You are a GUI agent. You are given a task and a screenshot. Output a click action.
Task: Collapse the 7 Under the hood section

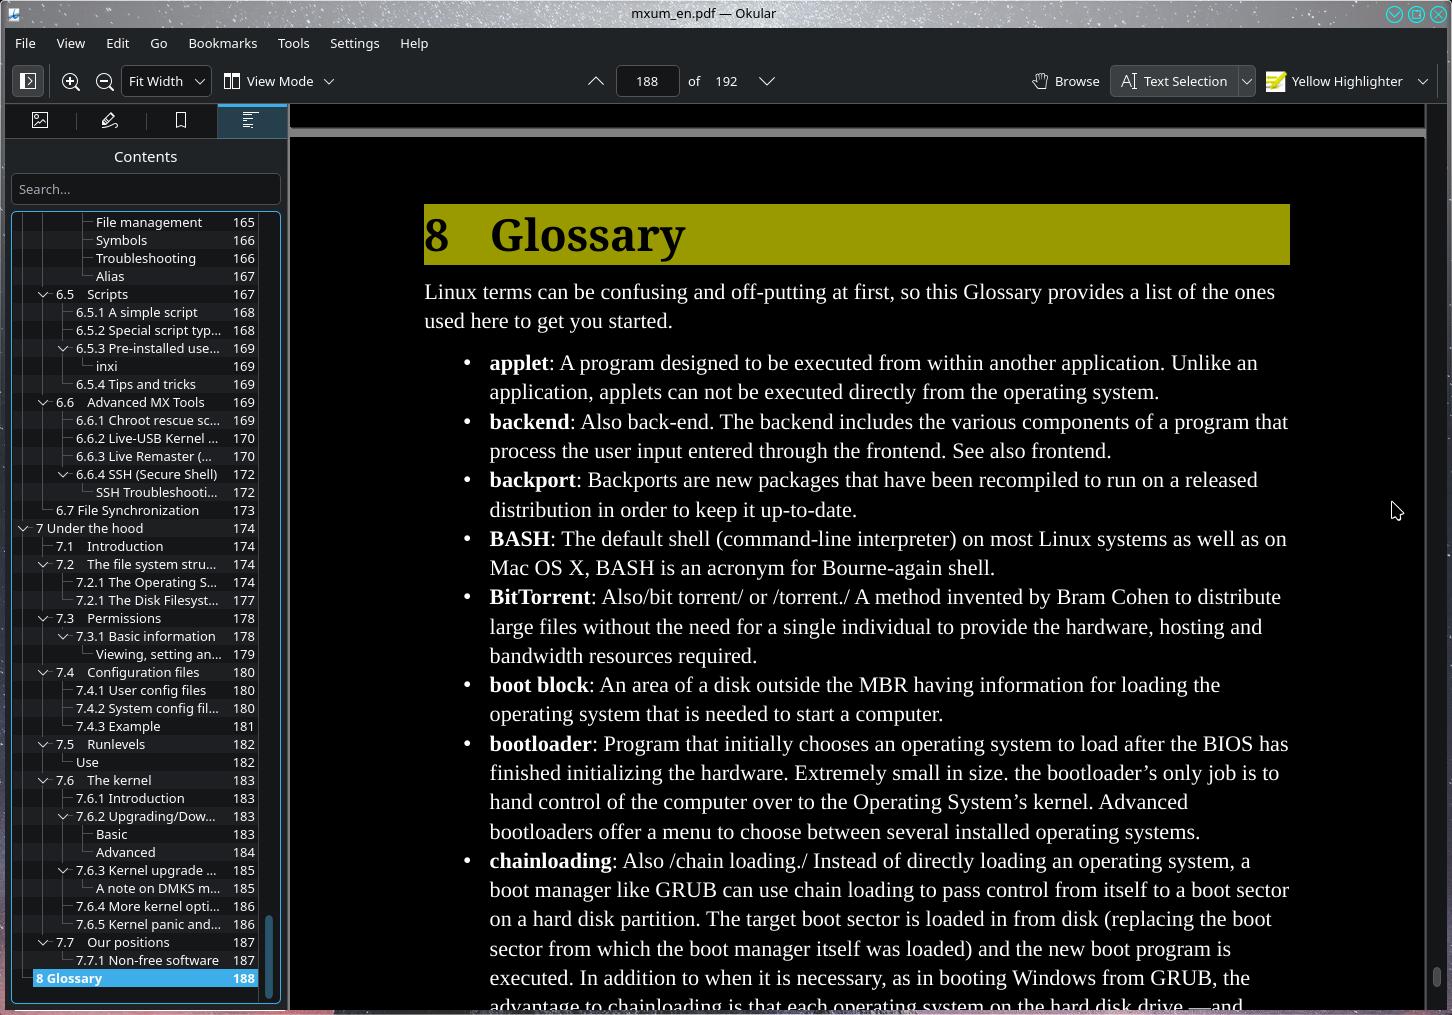pos(23,528)
